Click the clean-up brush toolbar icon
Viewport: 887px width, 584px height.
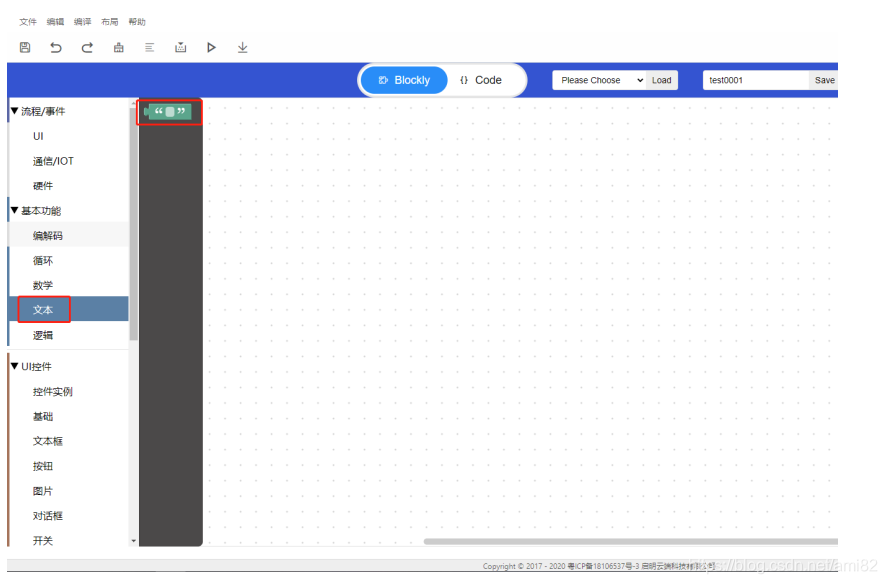coord(118,48)
